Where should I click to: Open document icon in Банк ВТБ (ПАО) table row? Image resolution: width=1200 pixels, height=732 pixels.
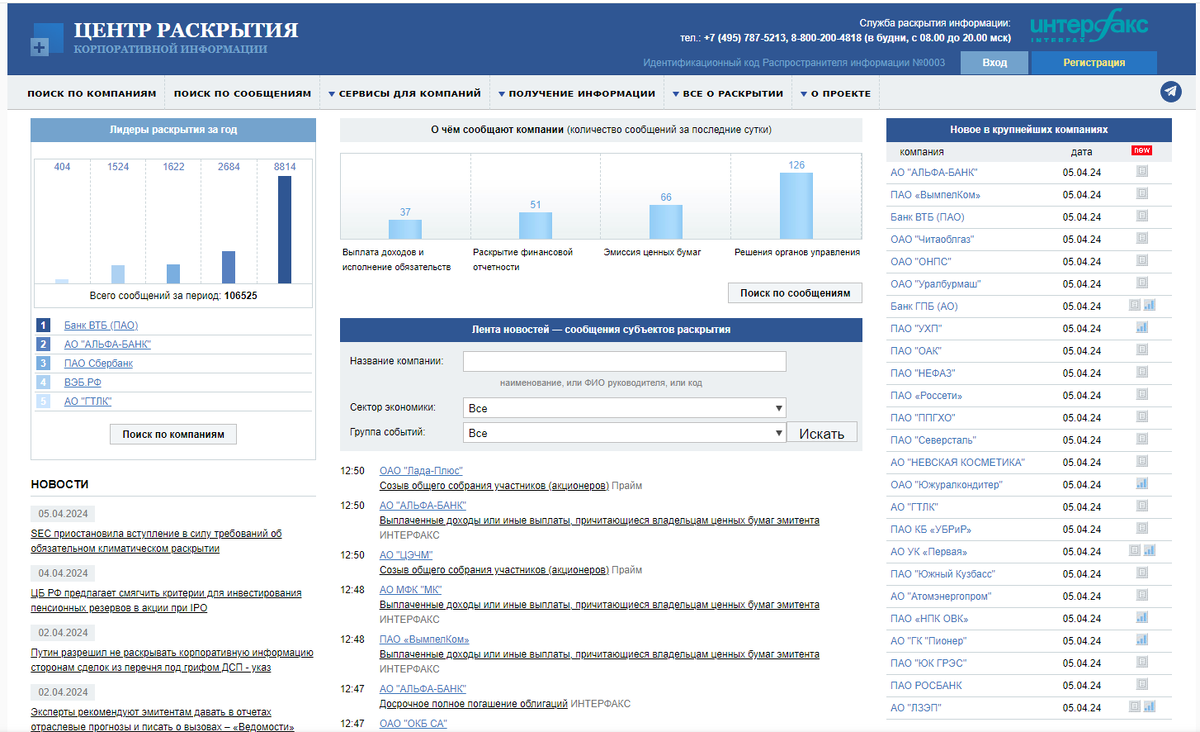1142,216
